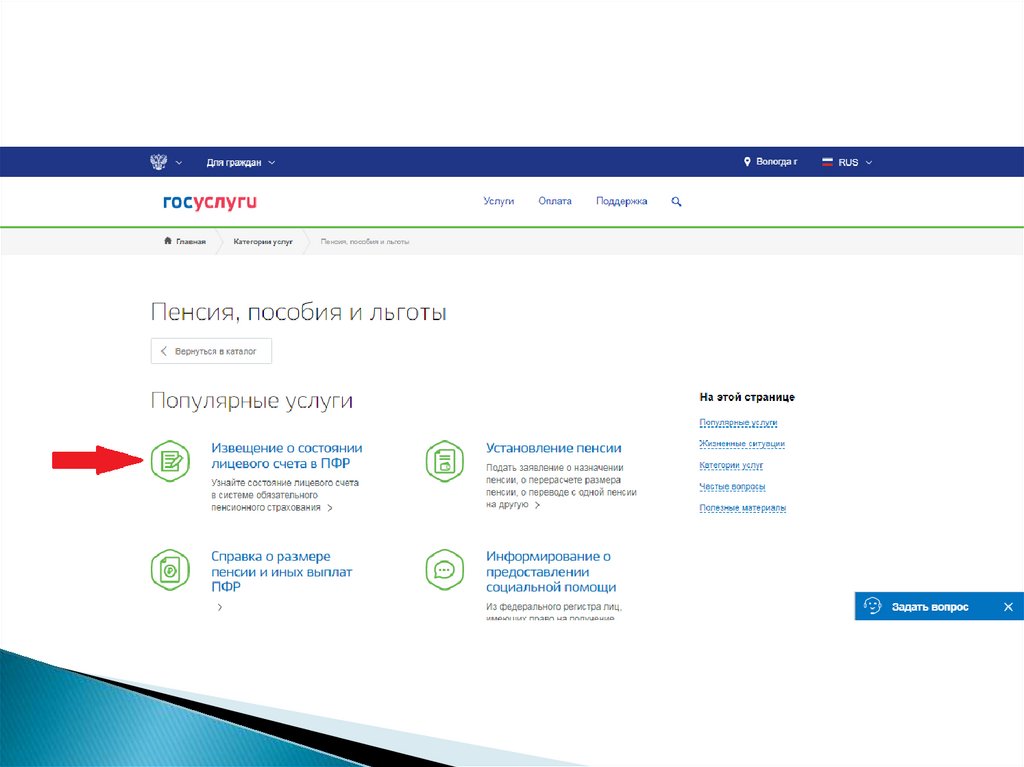Expand the chevron next to the emblem
Screen dimensions: 1024x767
179,163
